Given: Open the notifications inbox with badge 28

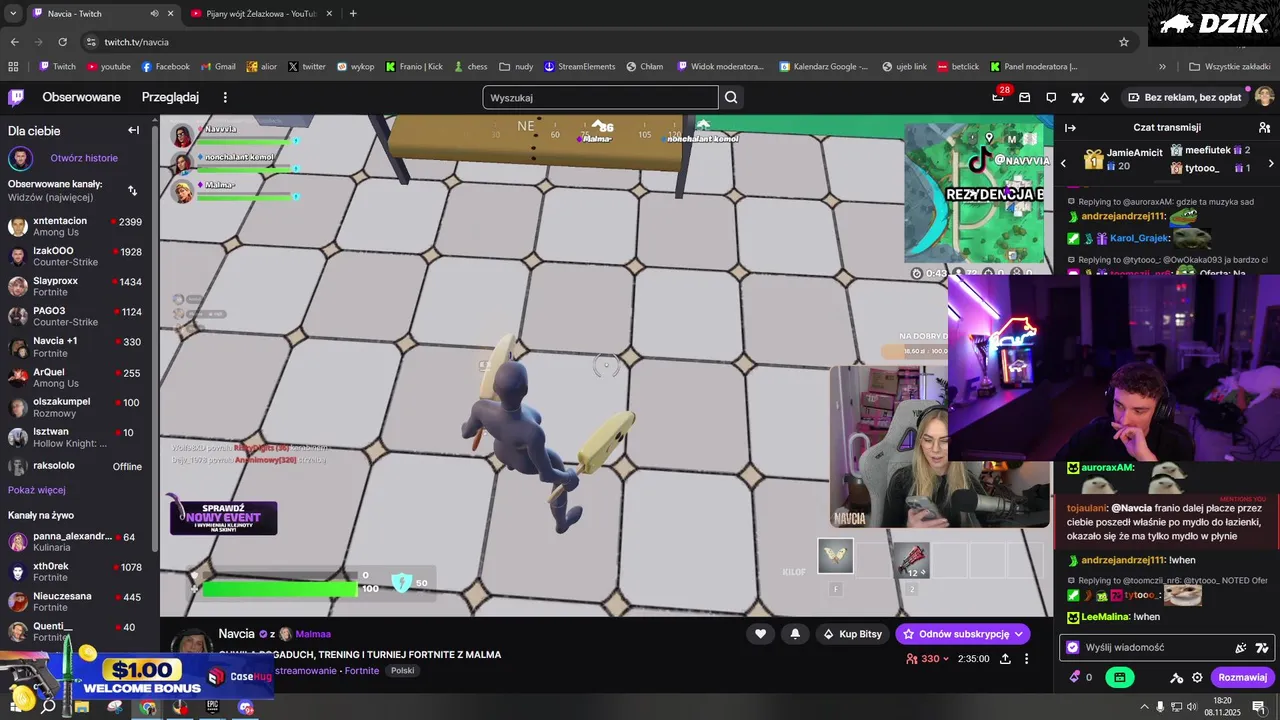Looking at the screenshot, I should pos(999,96).
